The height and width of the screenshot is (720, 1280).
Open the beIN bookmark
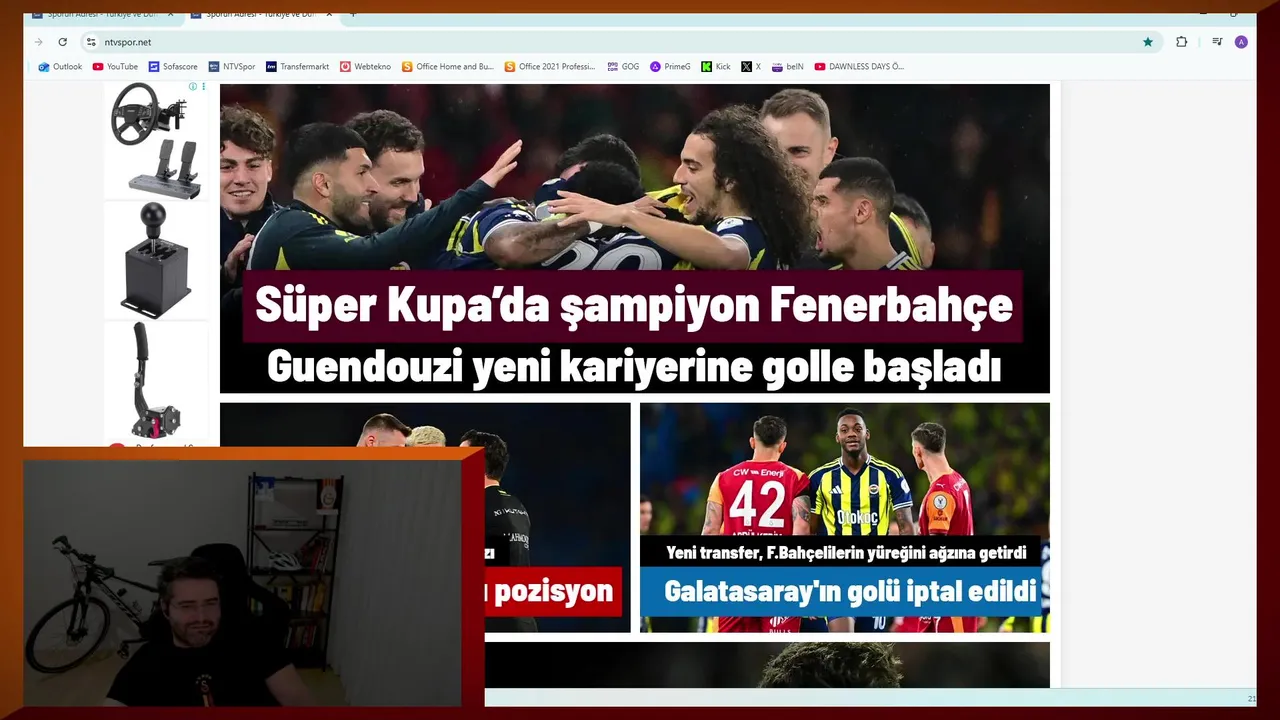point(788,67)
